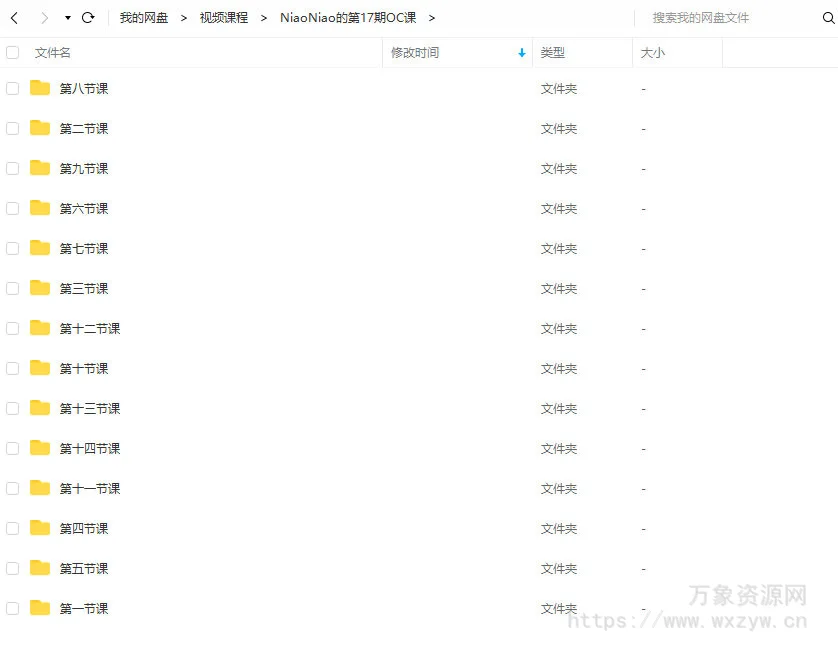This screenshot has width=838, height=655.
Task: Sort files by the 文件名 column header
Action: tap(53, 53)
